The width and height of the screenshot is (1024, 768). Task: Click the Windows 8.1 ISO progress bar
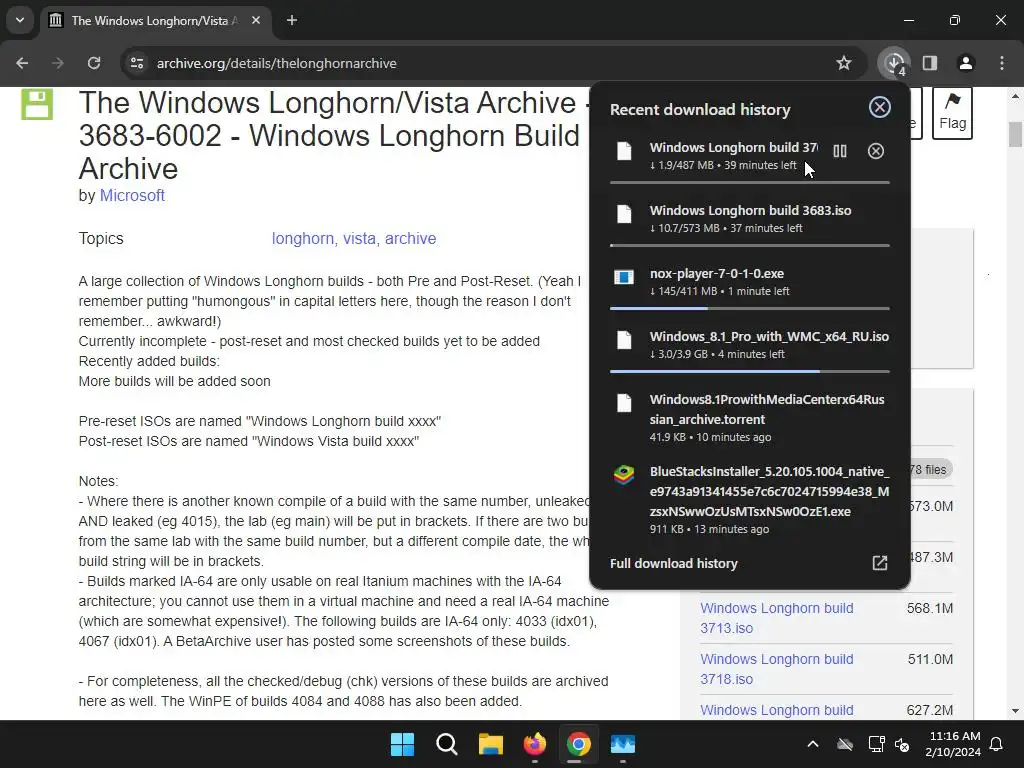(x=750, y=371)
